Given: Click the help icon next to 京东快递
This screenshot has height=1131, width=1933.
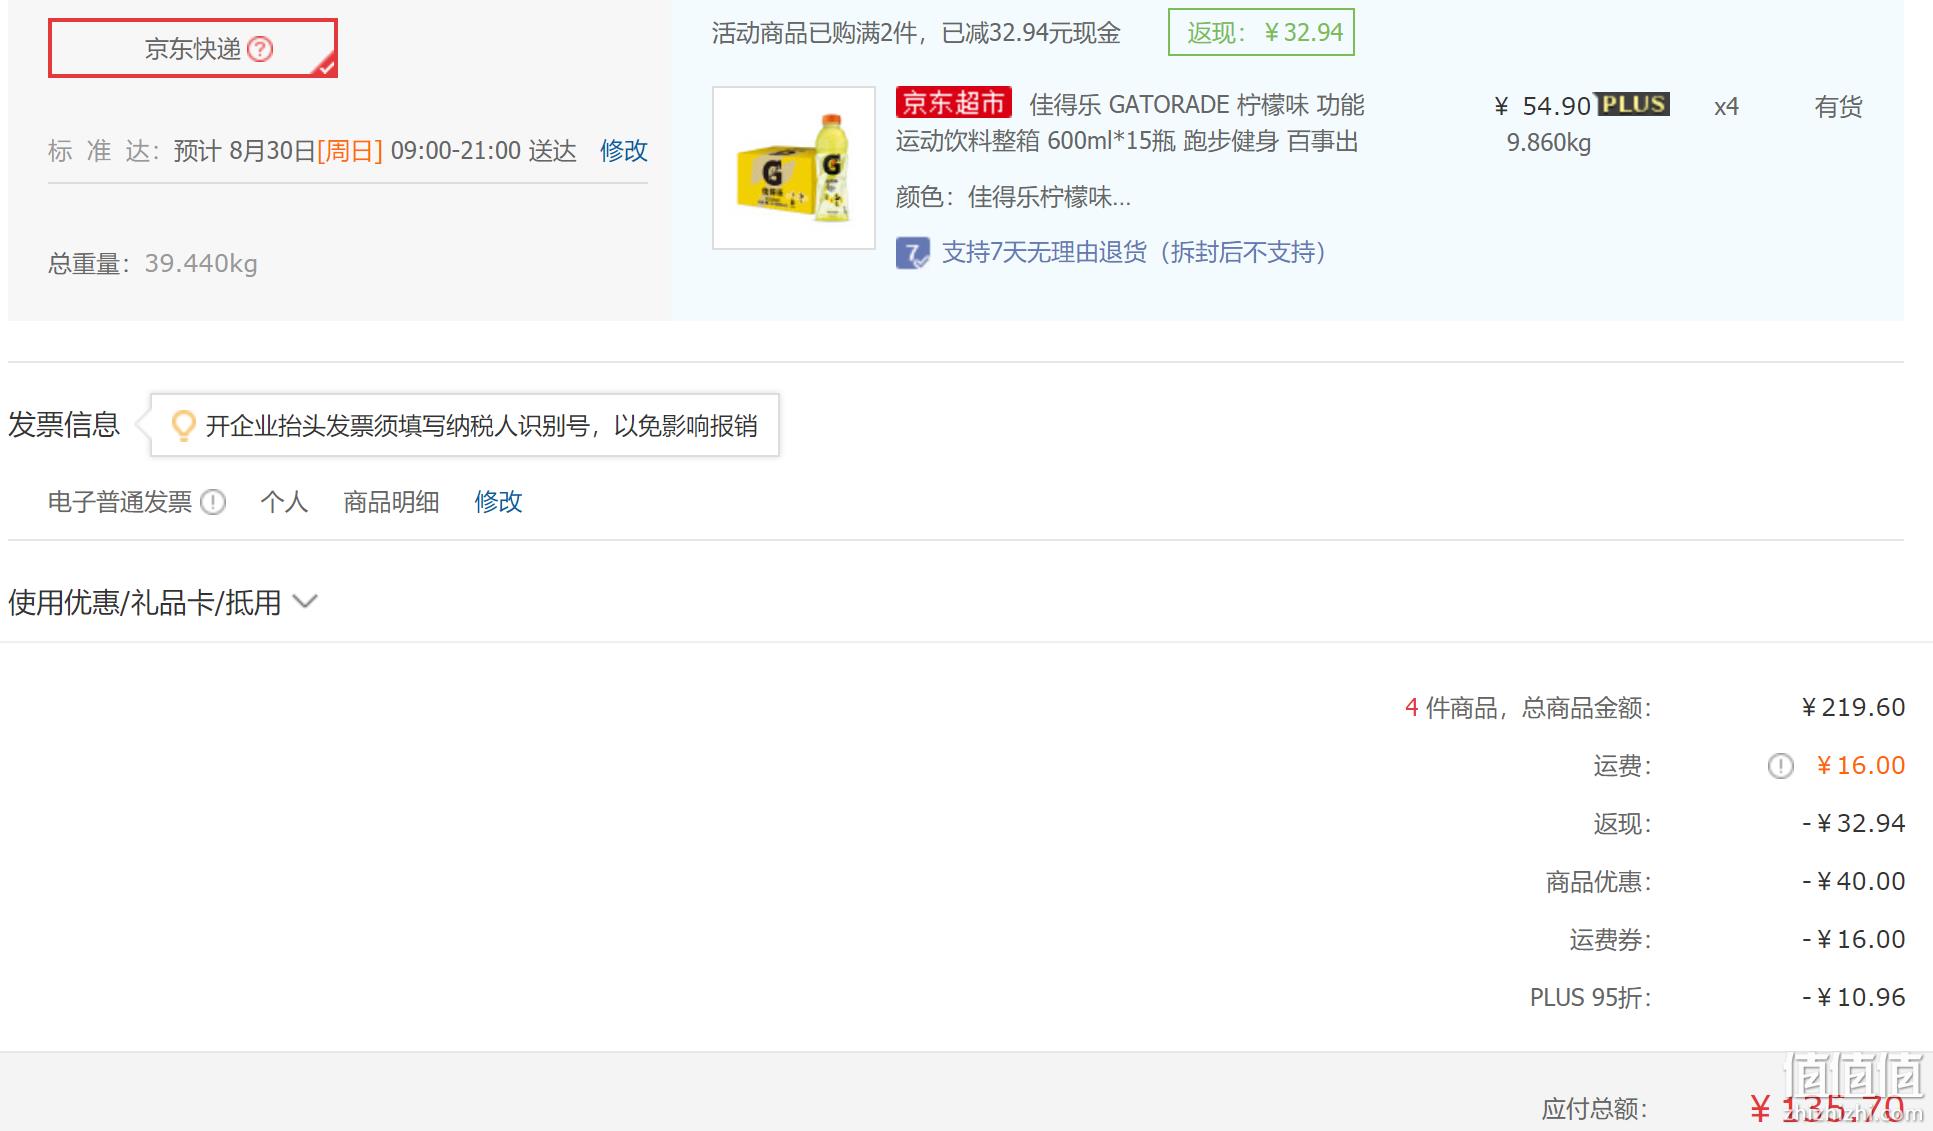Looking at the screenshot, I should coord(260,49).
